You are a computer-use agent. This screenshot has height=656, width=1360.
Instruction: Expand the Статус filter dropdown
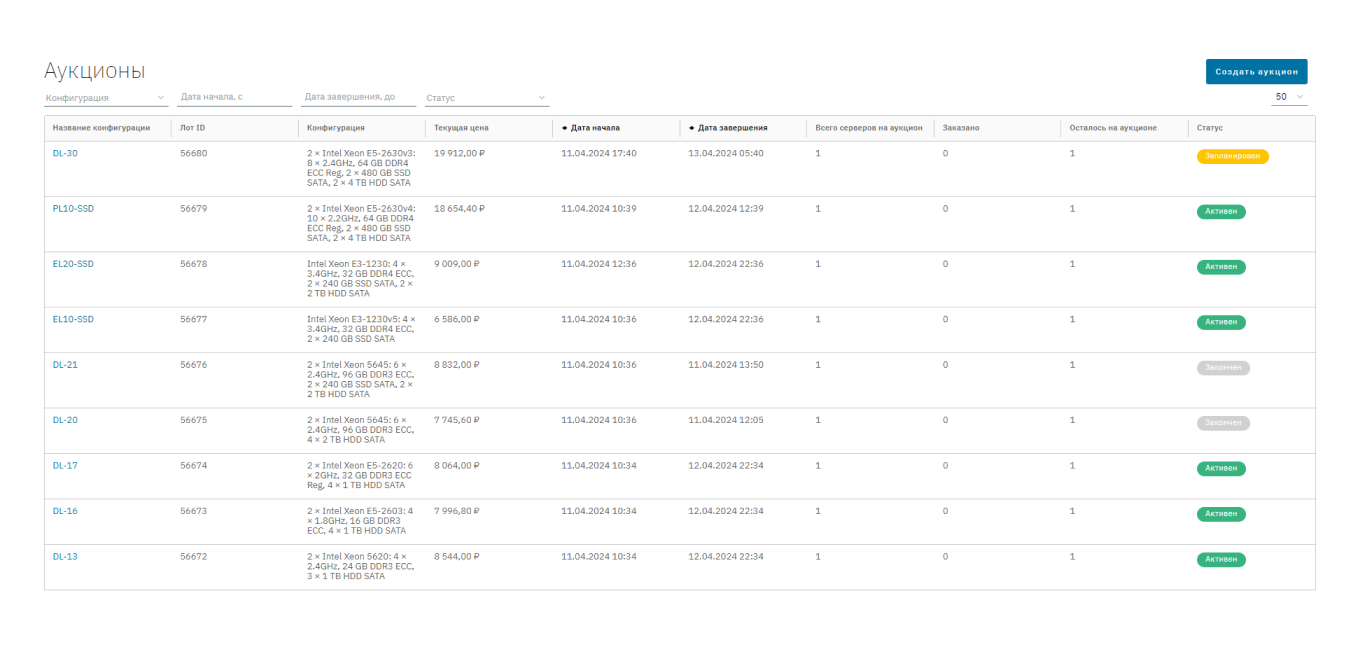pos(486,98)
